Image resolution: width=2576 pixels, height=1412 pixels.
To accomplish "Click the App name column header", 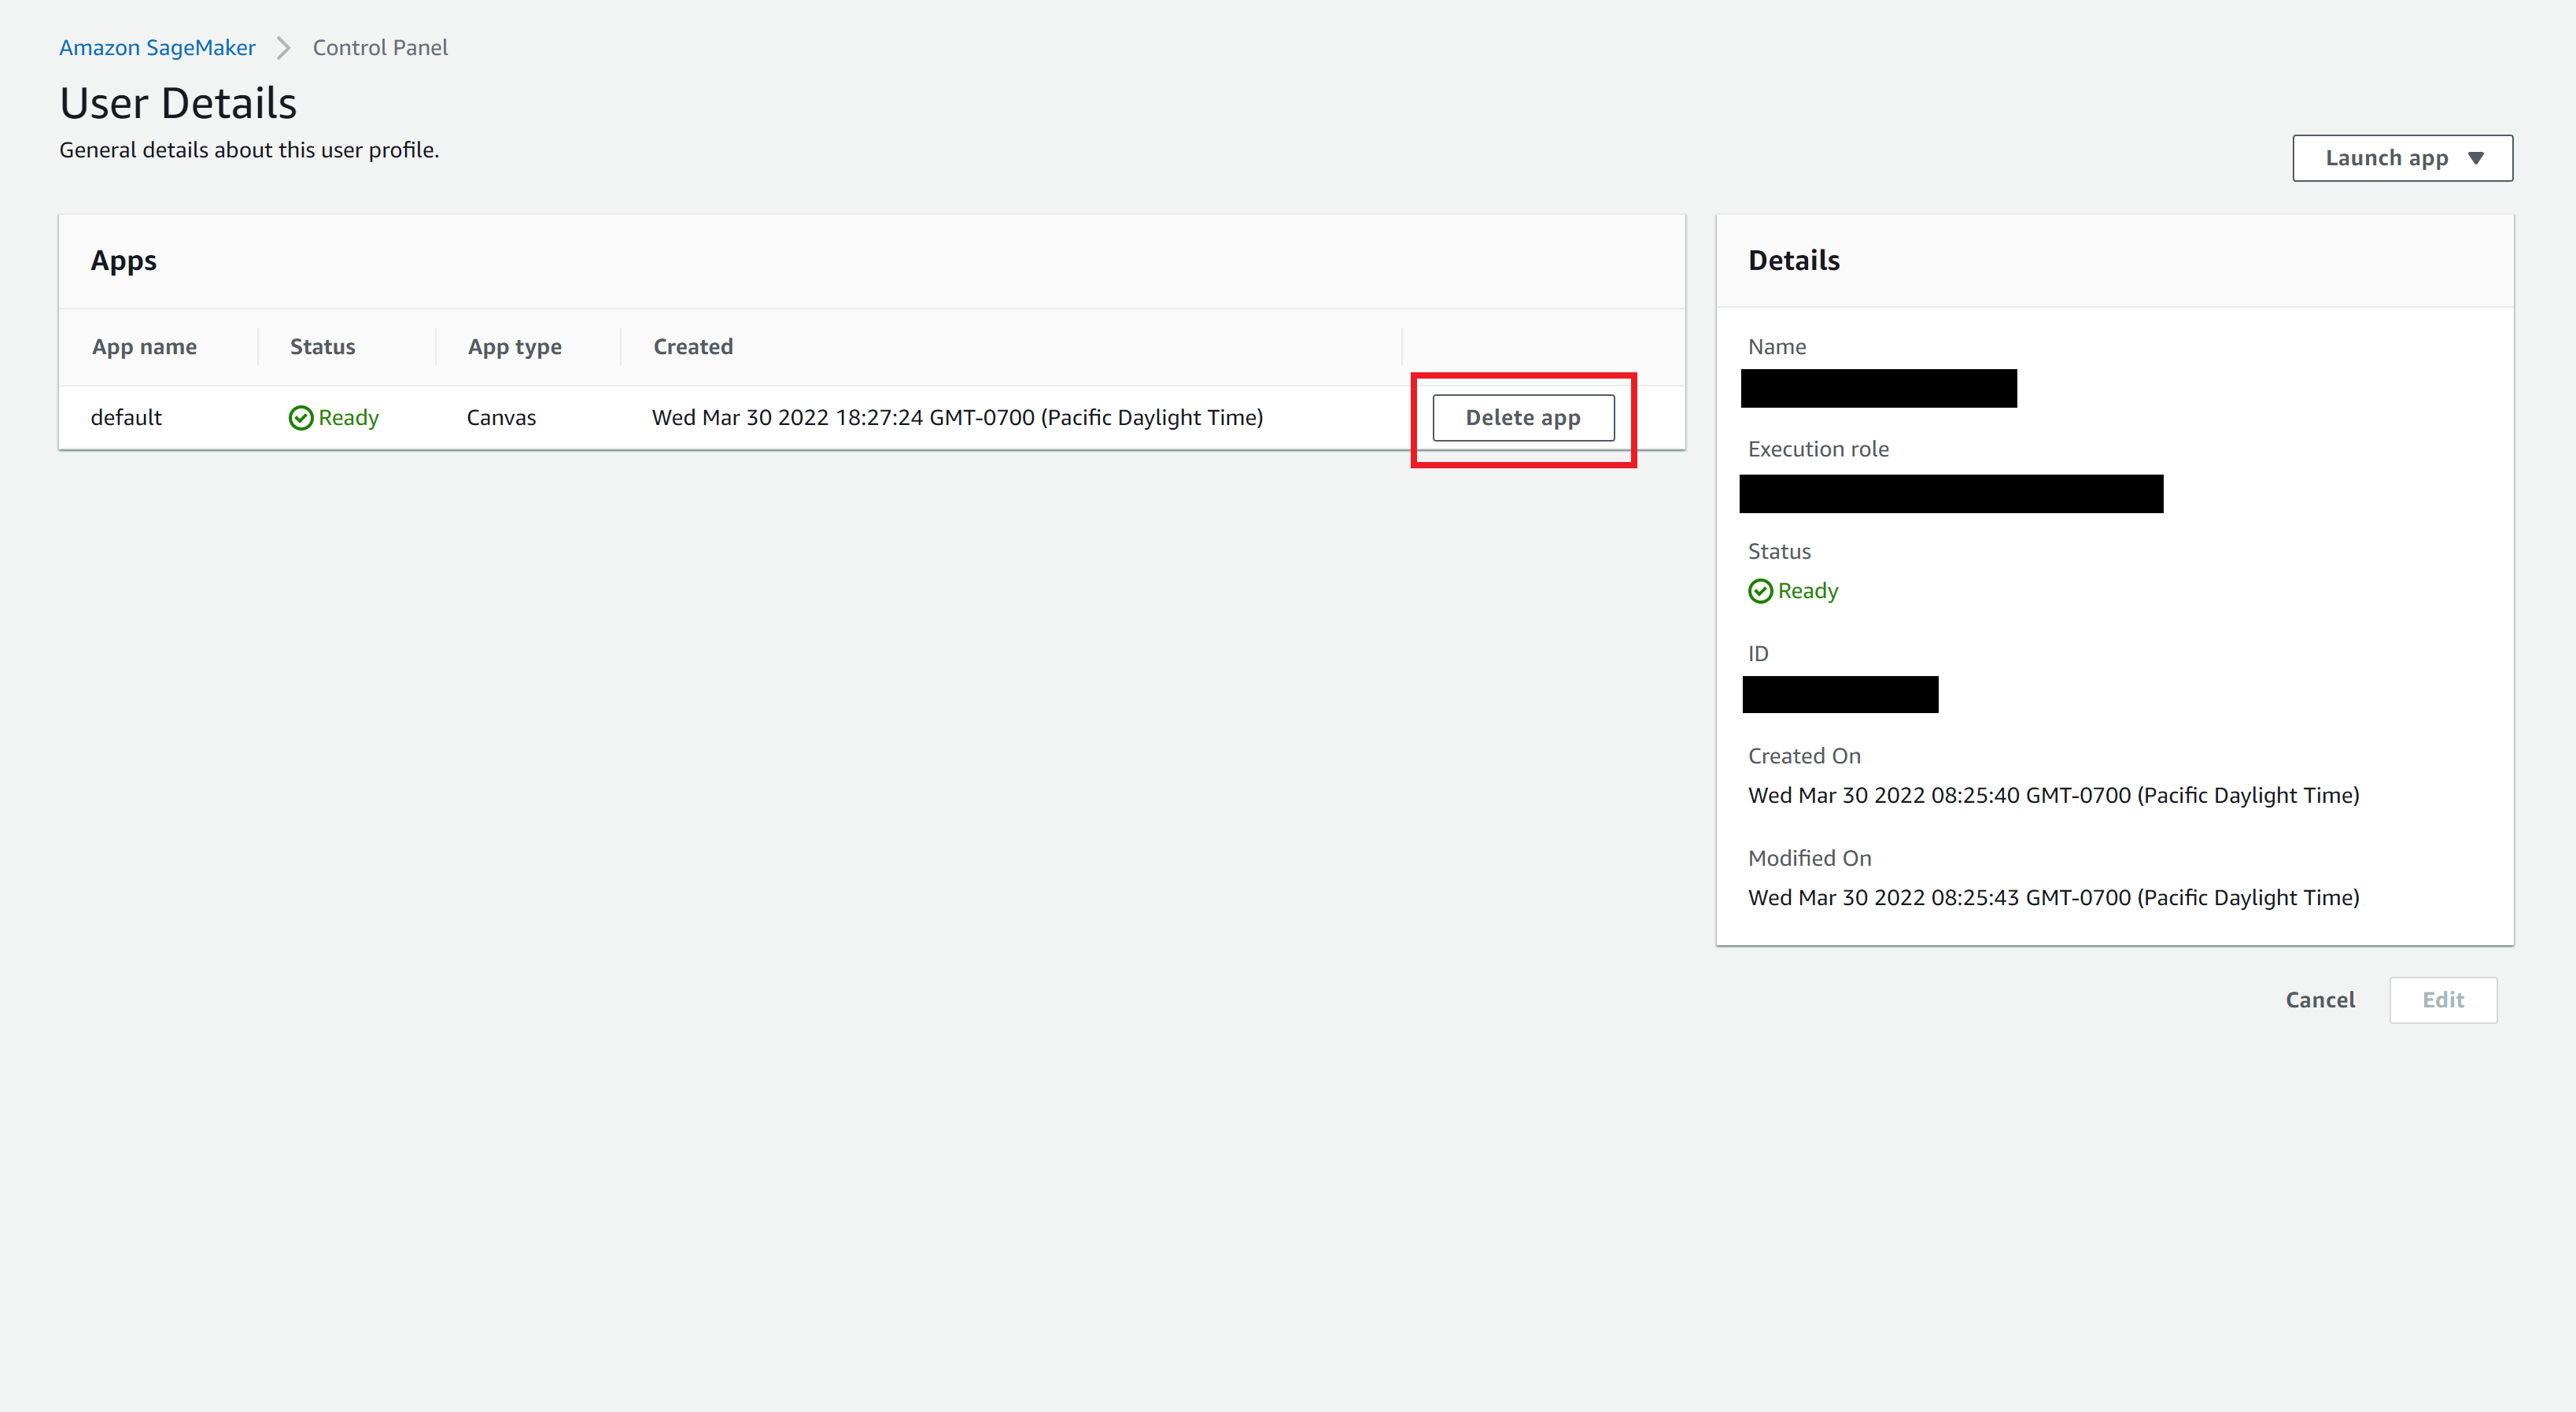I will [x=144, y=346].
